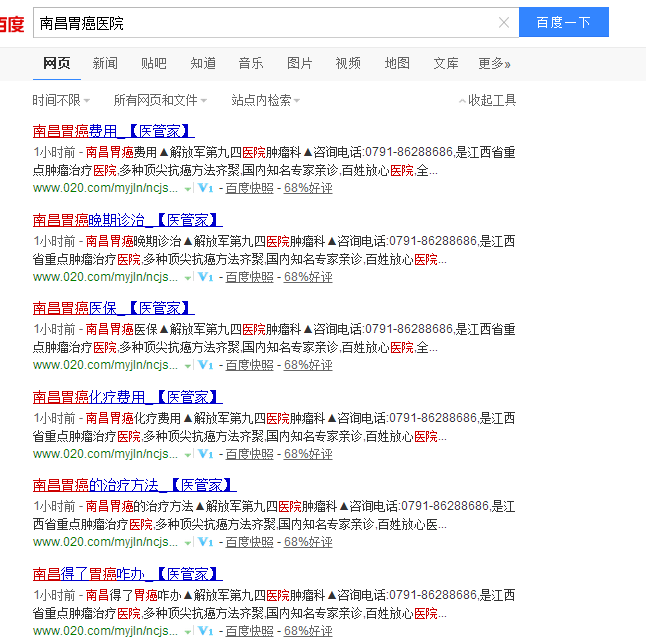Open 百度快照 for 南昌胃癌费用 result
The height and width of the screenshot is (641, 646).
click(249, 188)
